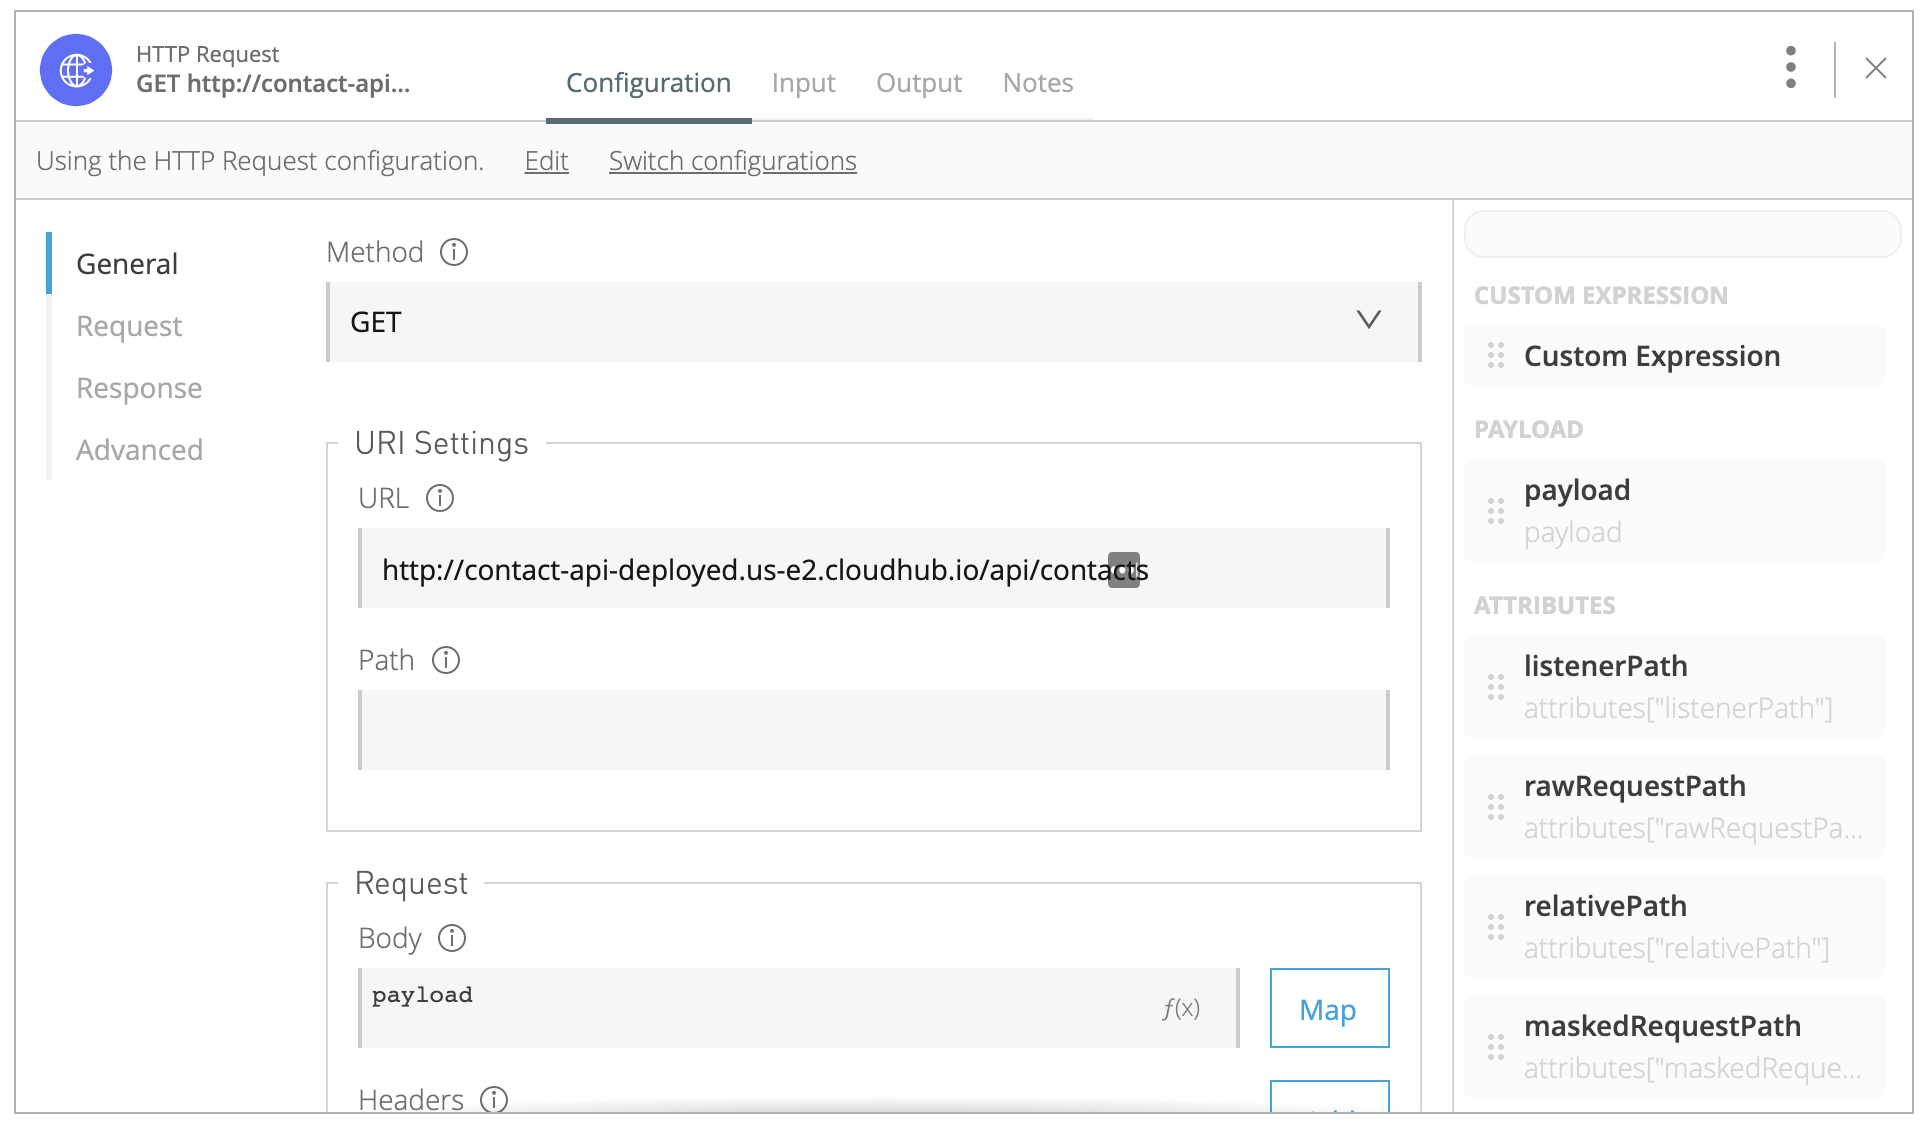Click into the empty Path field
Screen dimensions: 1922x1132
click(874, 730)
